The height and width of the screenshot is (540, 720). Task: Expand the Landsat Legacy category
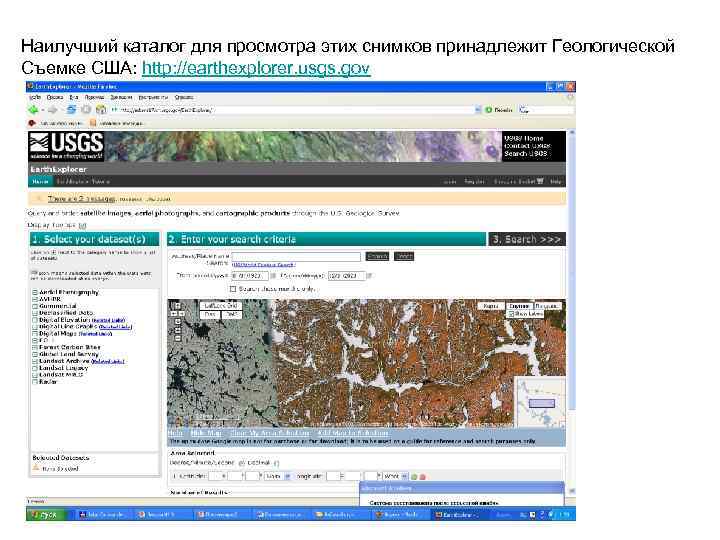(x=34, y=368)
